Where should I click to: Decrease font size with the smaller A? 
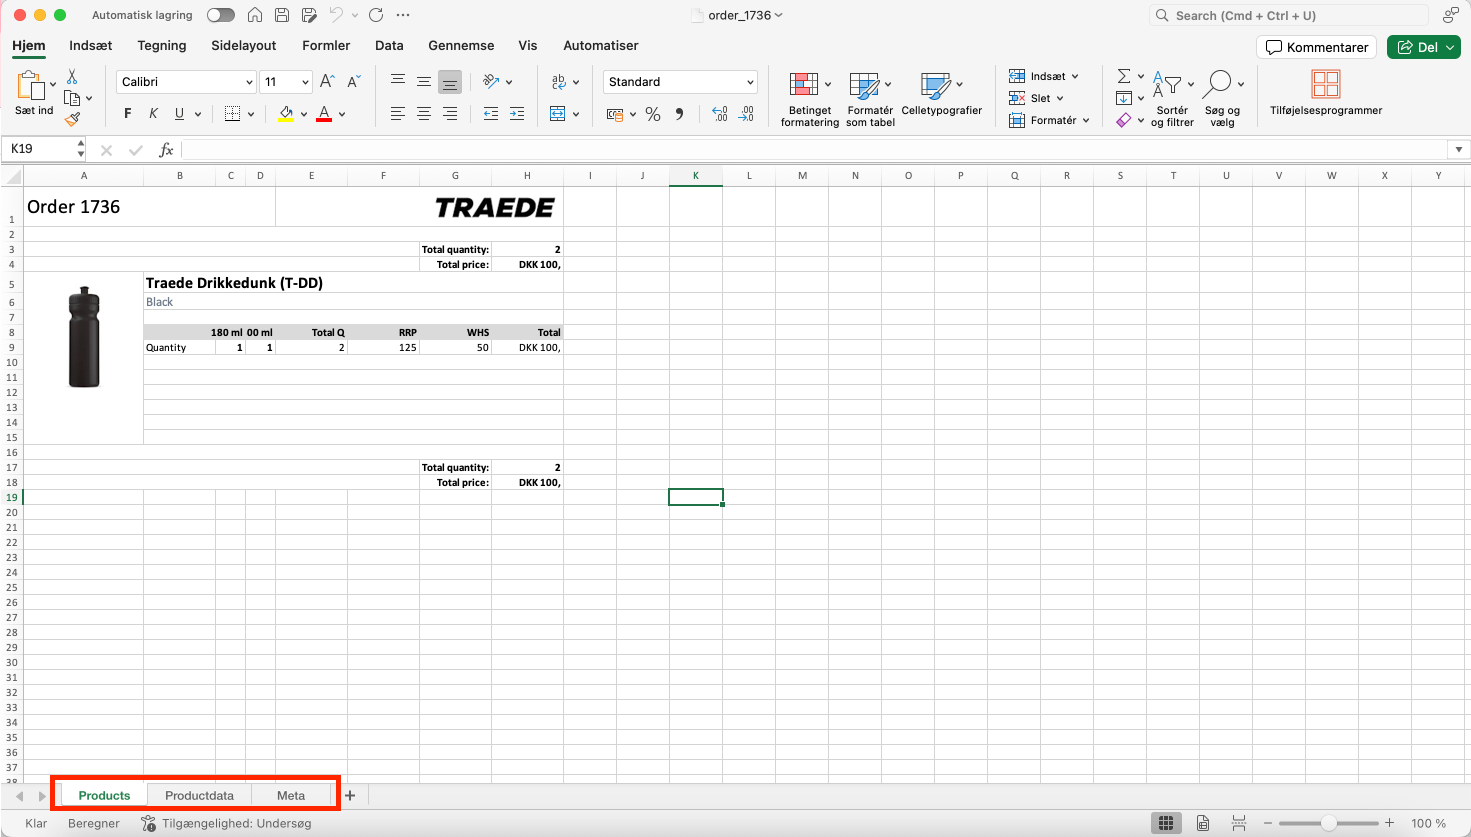pos(353,82)
